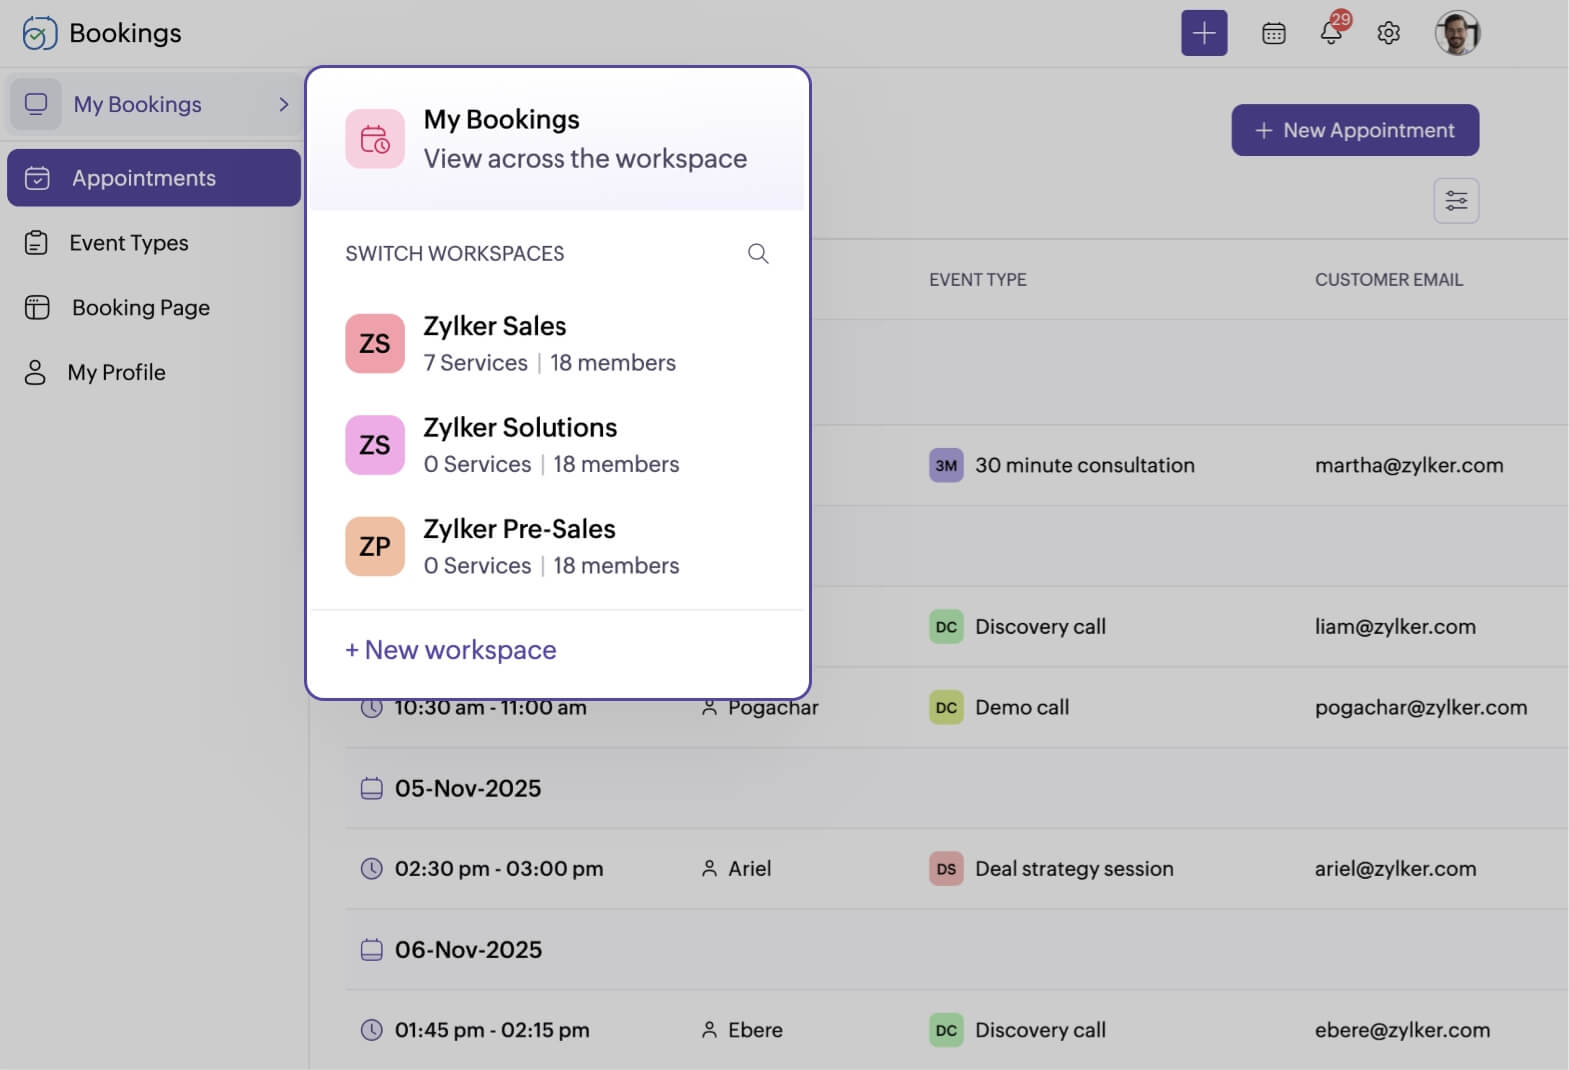This screenshot has height=1070, width=1569.
Task: Expand the My Bookings workspace chevron
Action: coord(284,104)
